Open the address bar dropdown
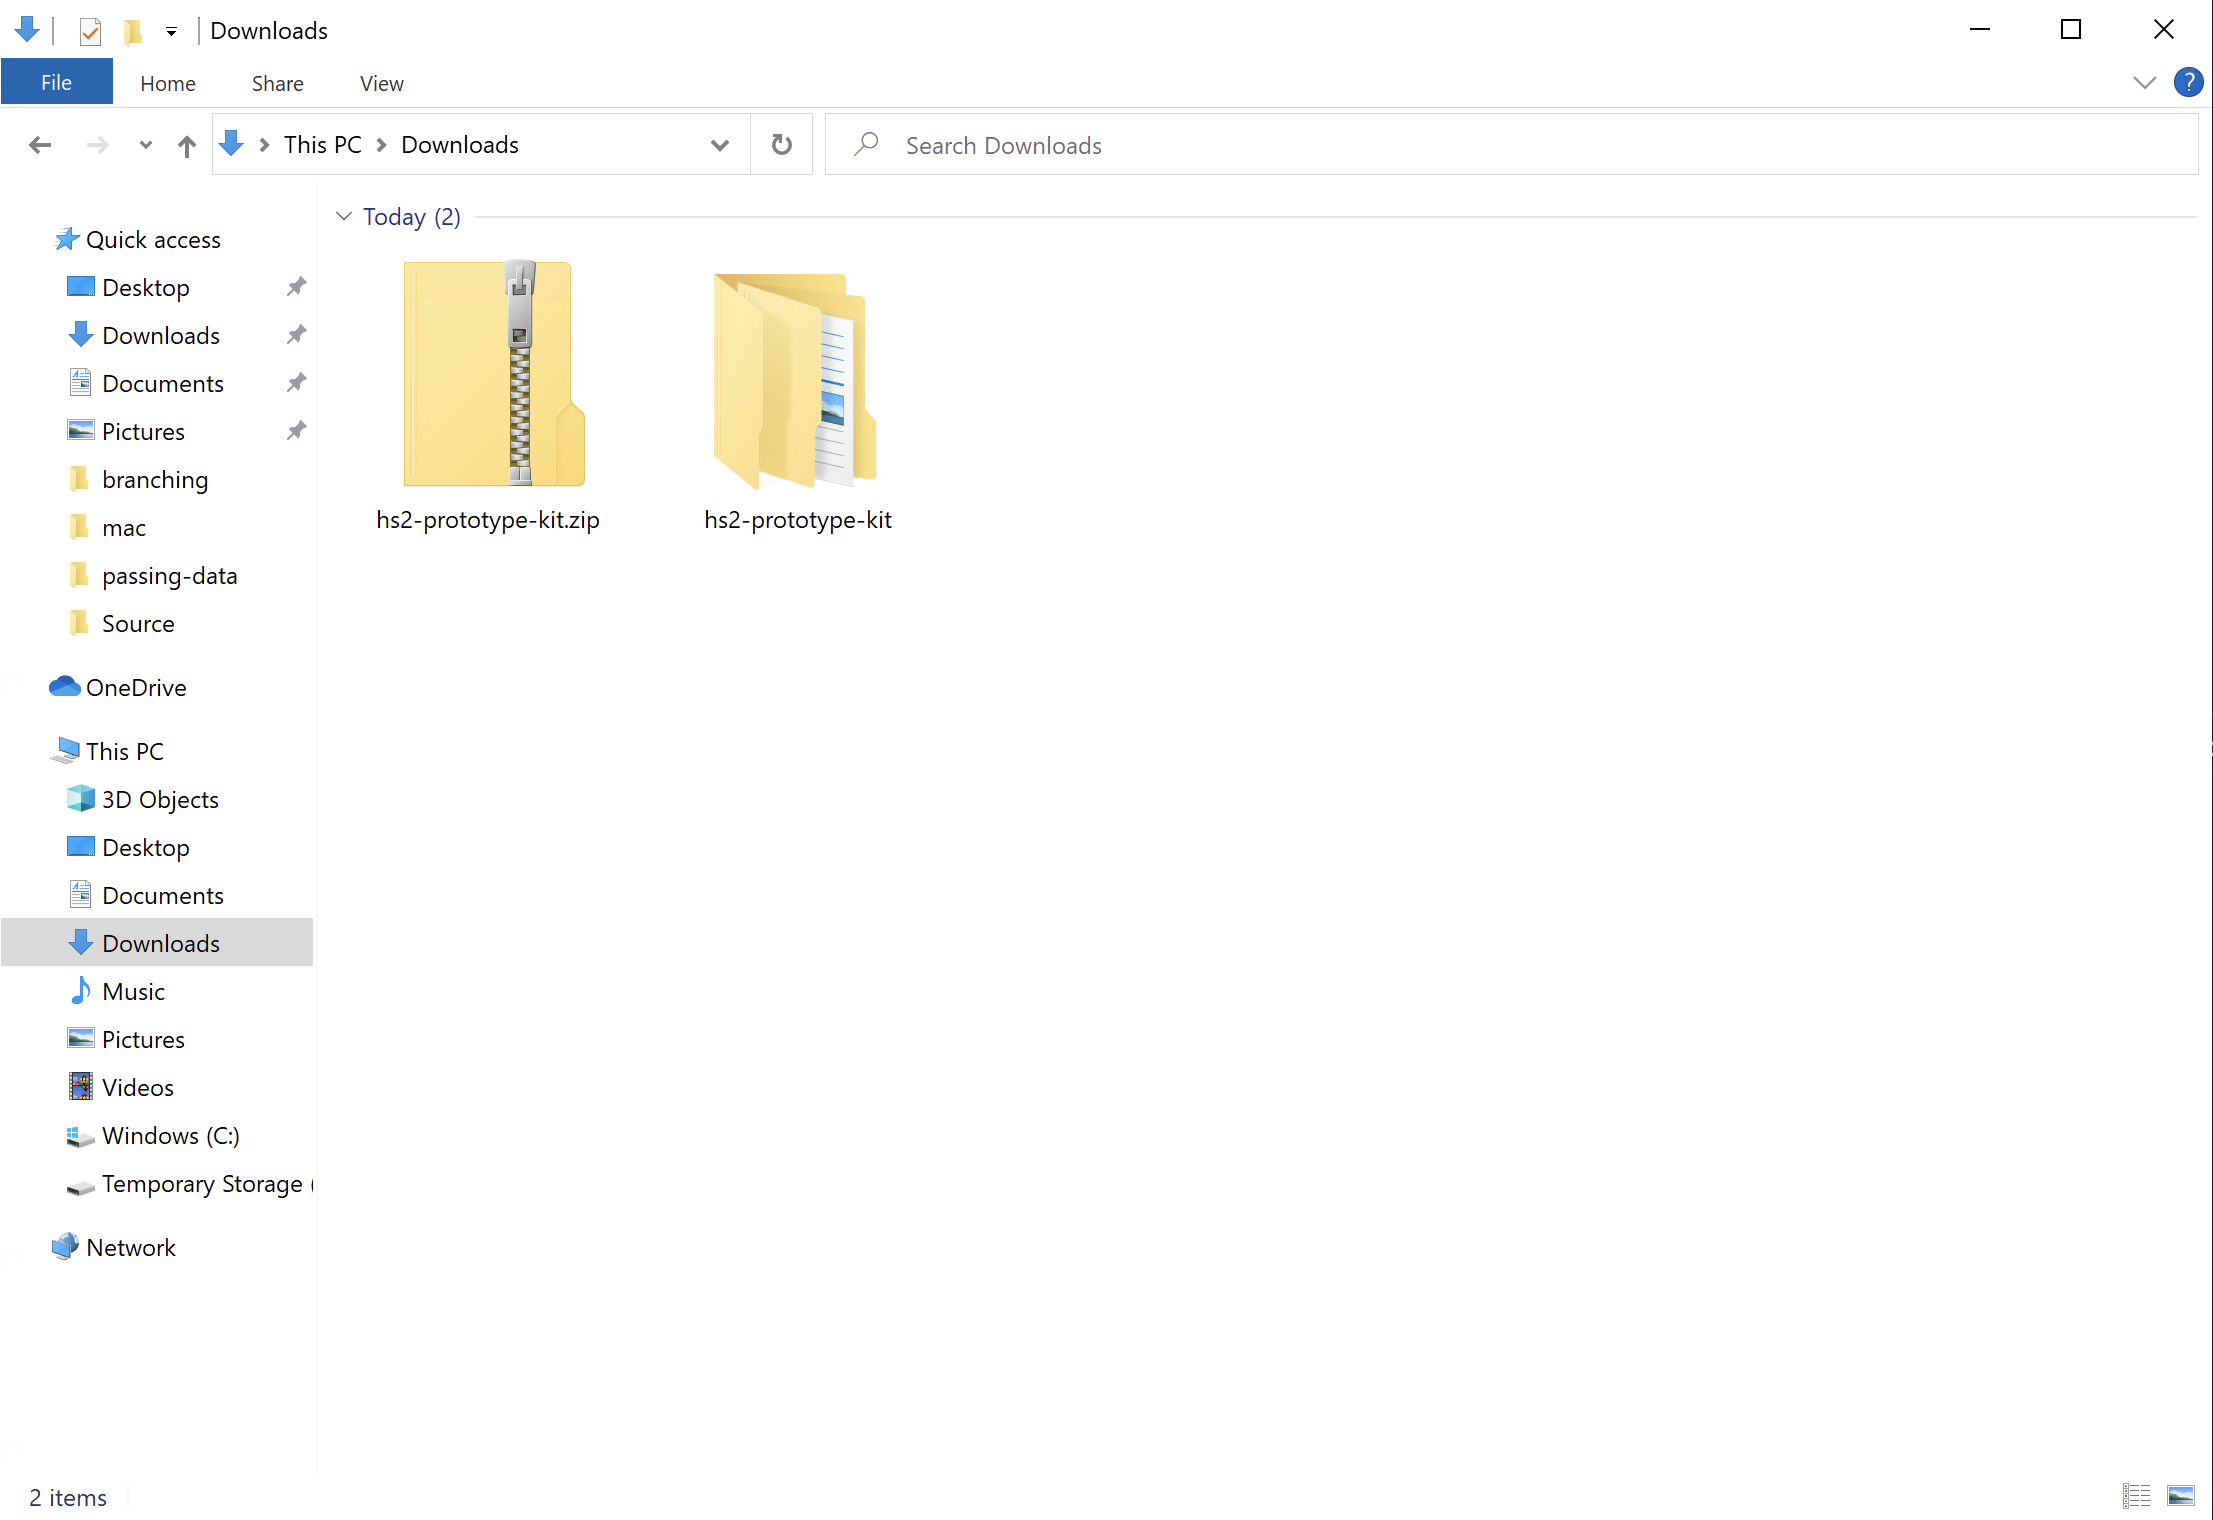This screenshot has width=2213, height=1520. pyautogui.click(x=720, y=144)
